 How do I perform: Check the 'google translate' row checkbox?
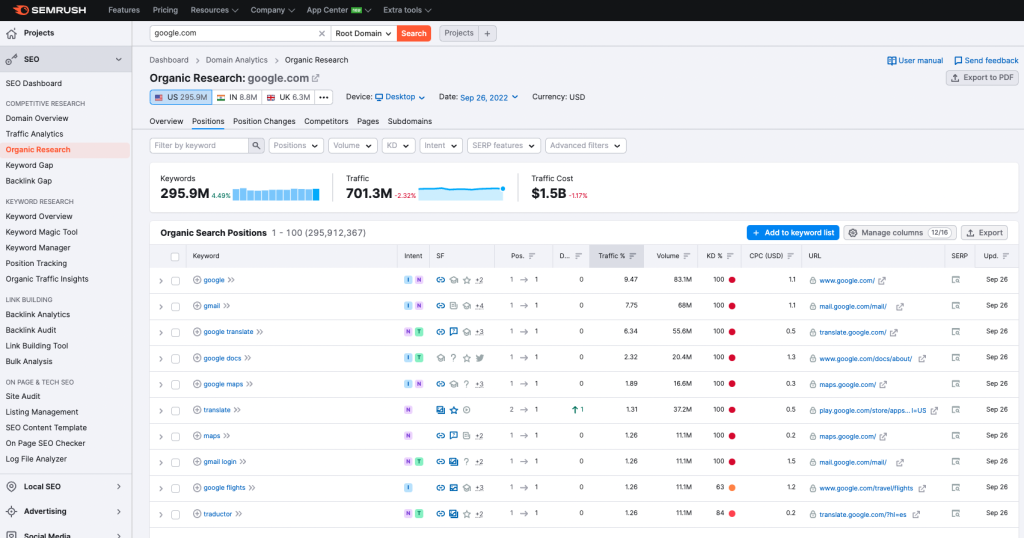coord(175,333)
